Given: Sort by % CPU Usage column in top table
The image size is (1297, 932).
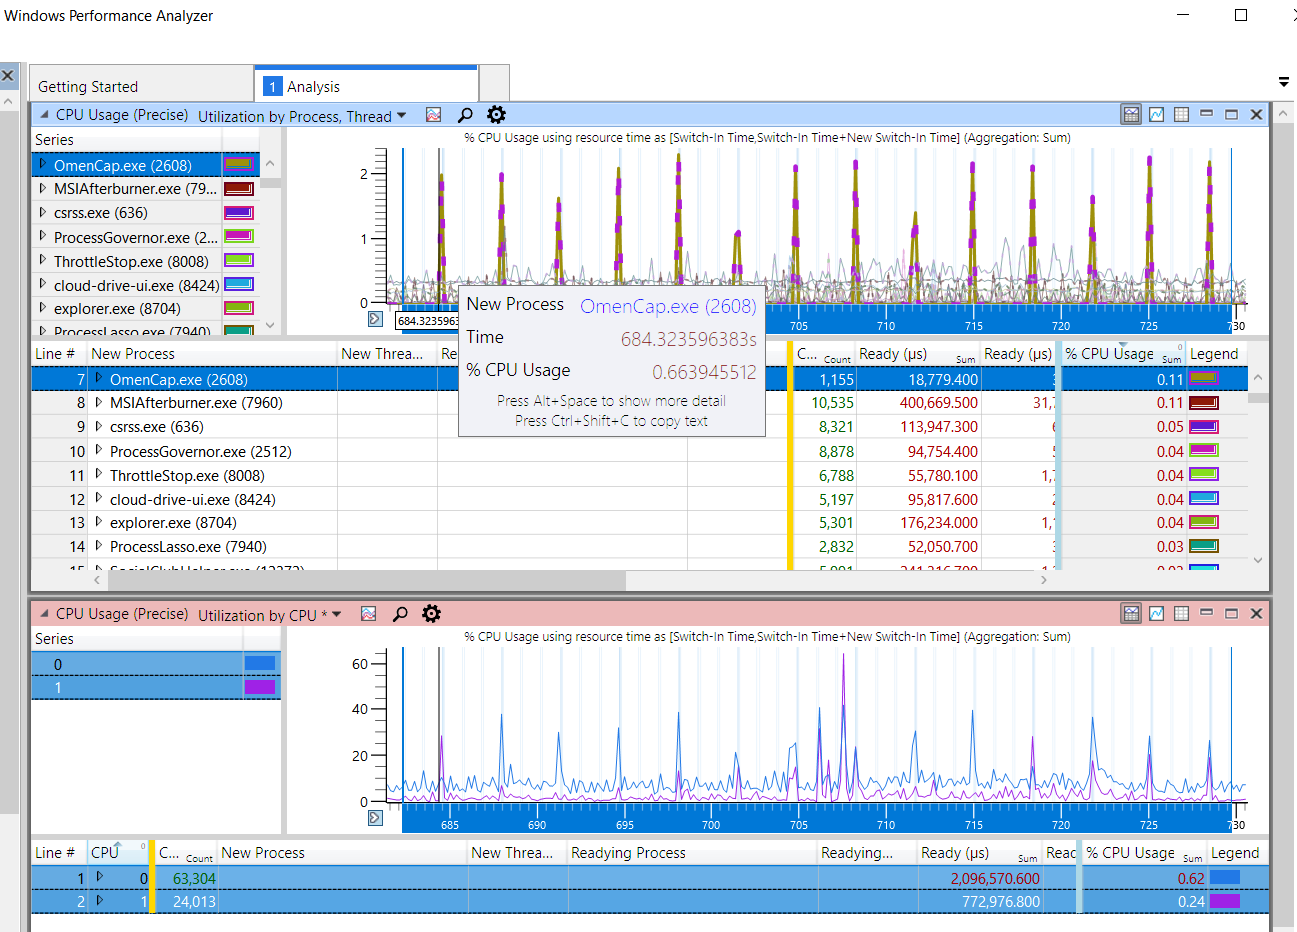Looking at the screenshot, I should (x=1123, y=354).
